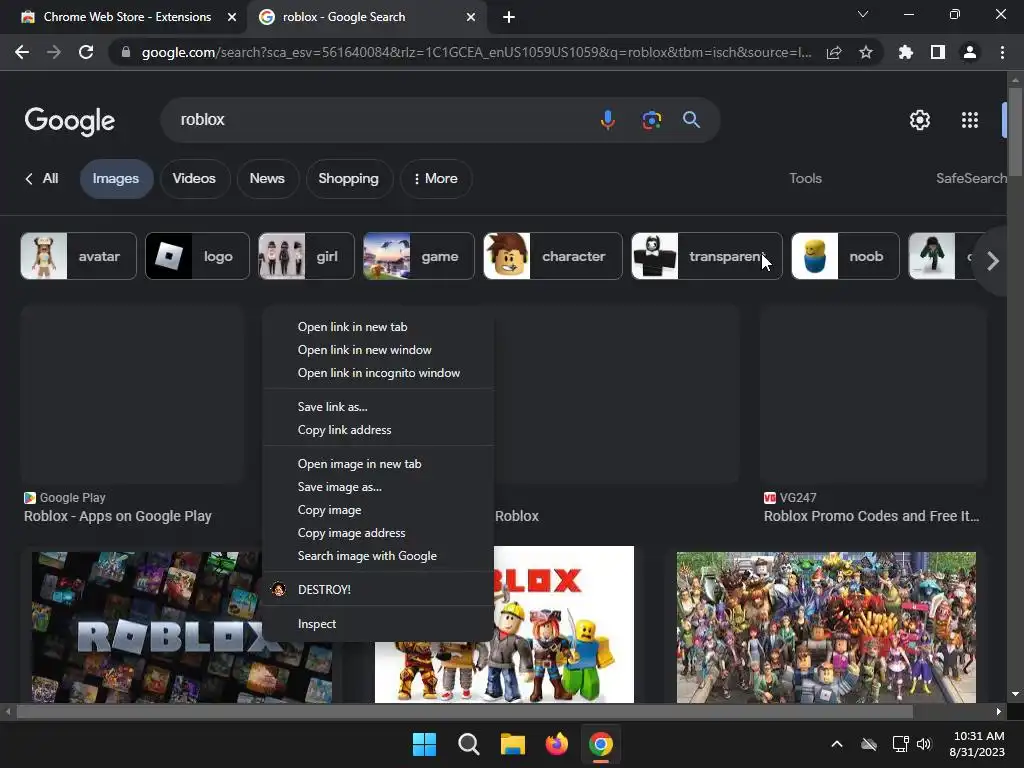Share this page via address bar icon

[834, 52]
